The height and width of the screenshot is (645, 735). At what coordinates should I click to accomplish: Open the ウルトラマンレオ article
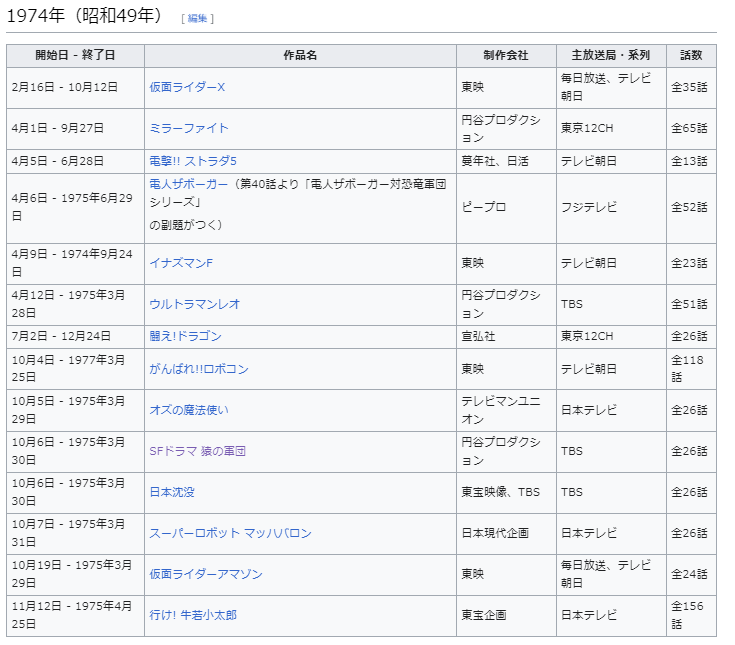coord(194,304)
